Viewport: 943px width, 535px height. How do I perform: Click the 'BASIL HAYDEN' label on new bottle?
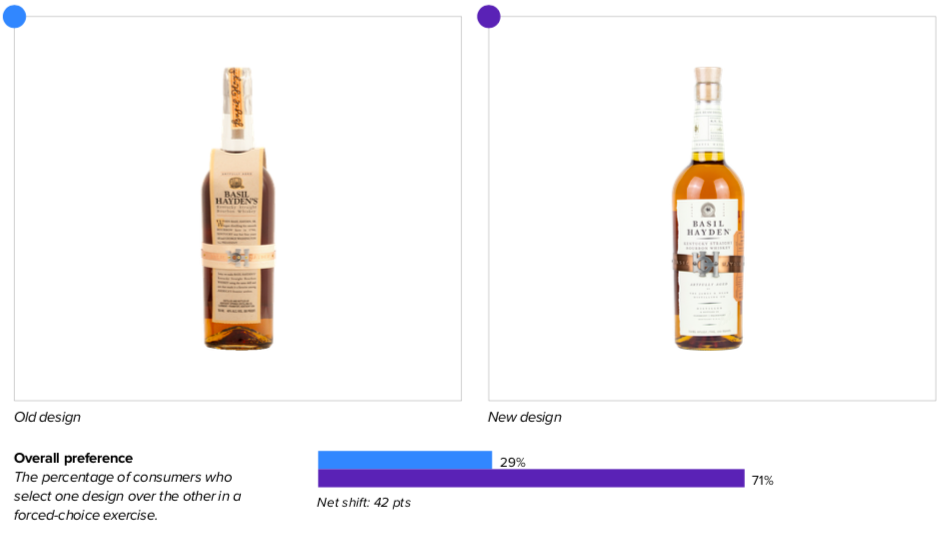coord(708,228)
